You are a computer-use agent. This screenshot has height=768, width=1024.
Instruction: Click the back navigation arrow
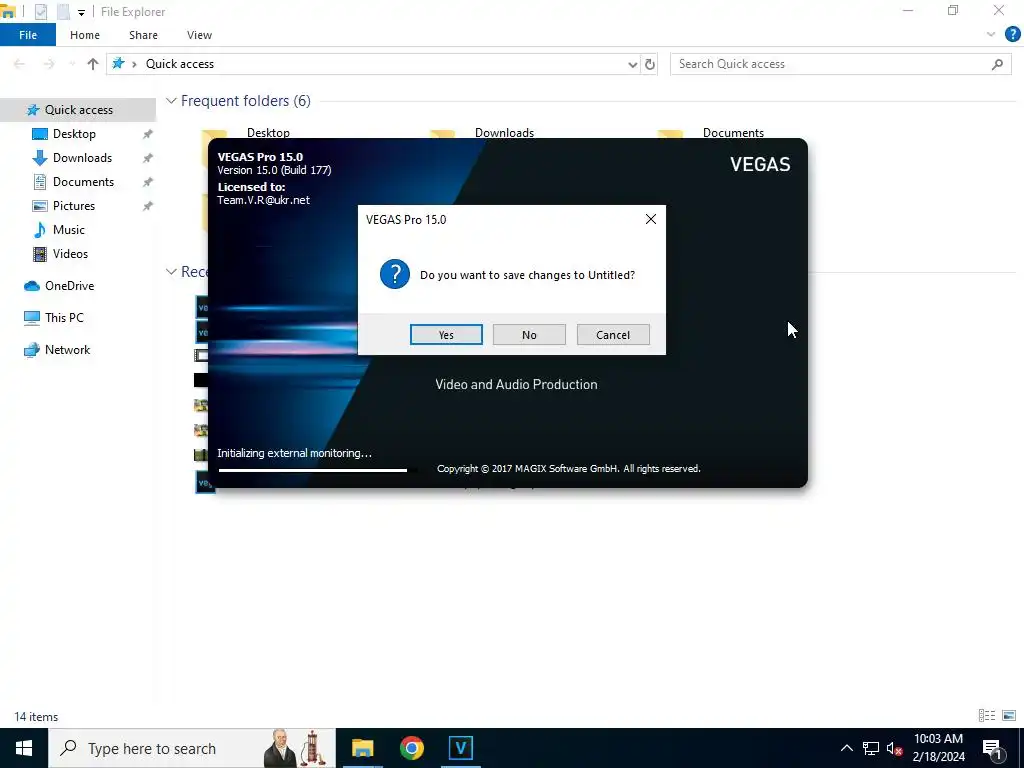point(20,64)
